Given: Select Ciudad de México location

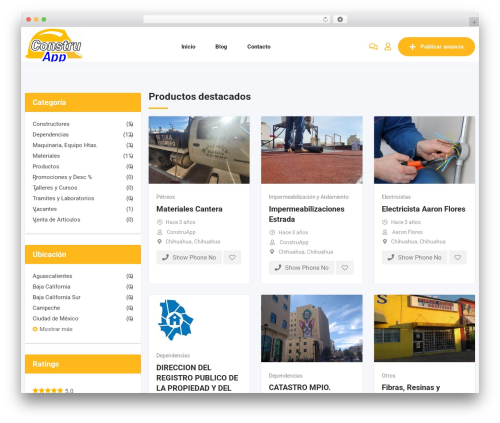Looking at the screenshot, I should tap(55, 319).
